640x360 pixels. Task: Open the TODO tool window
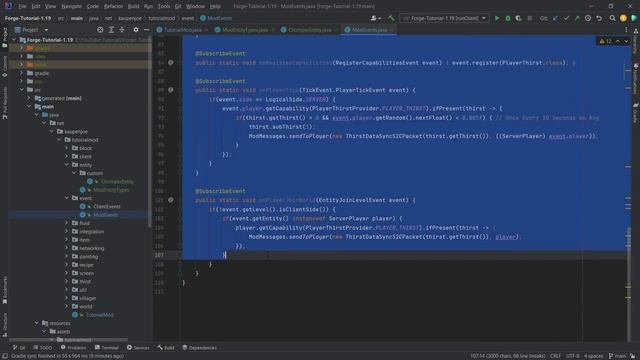[x=43, y=348]
